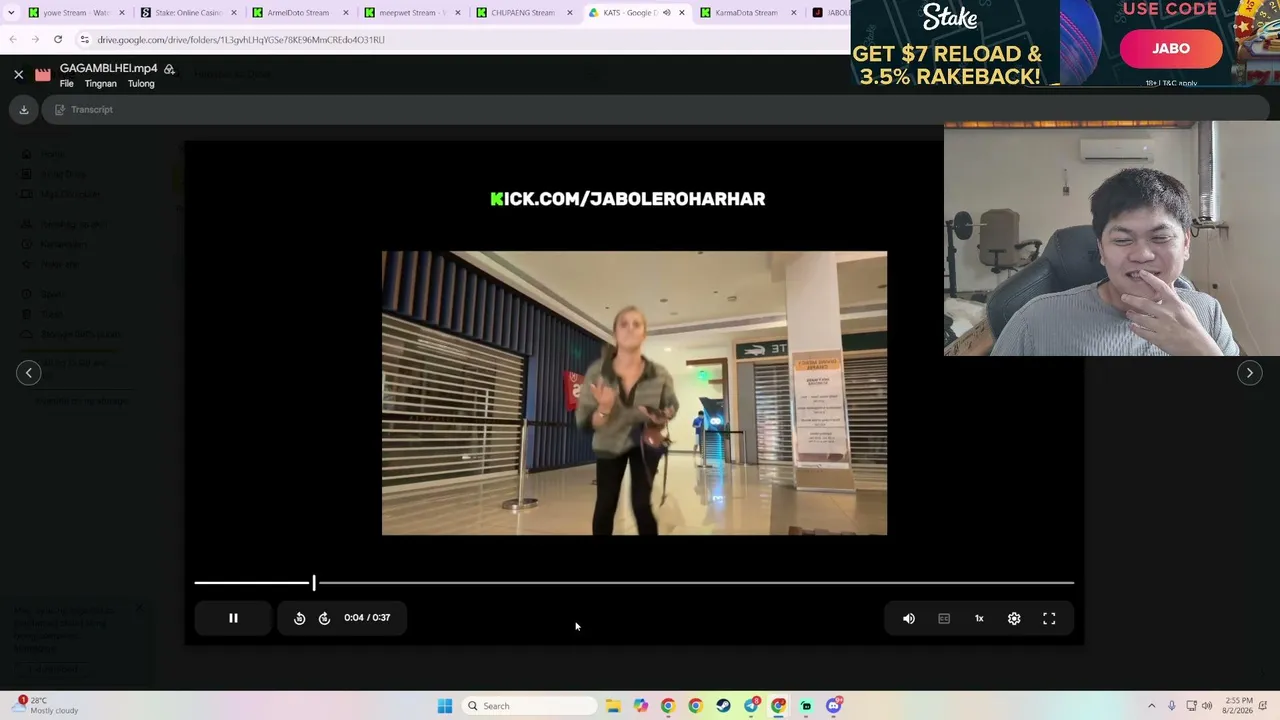Open the taskbar clock and calendar
1280x720 pixels.
1236,706
